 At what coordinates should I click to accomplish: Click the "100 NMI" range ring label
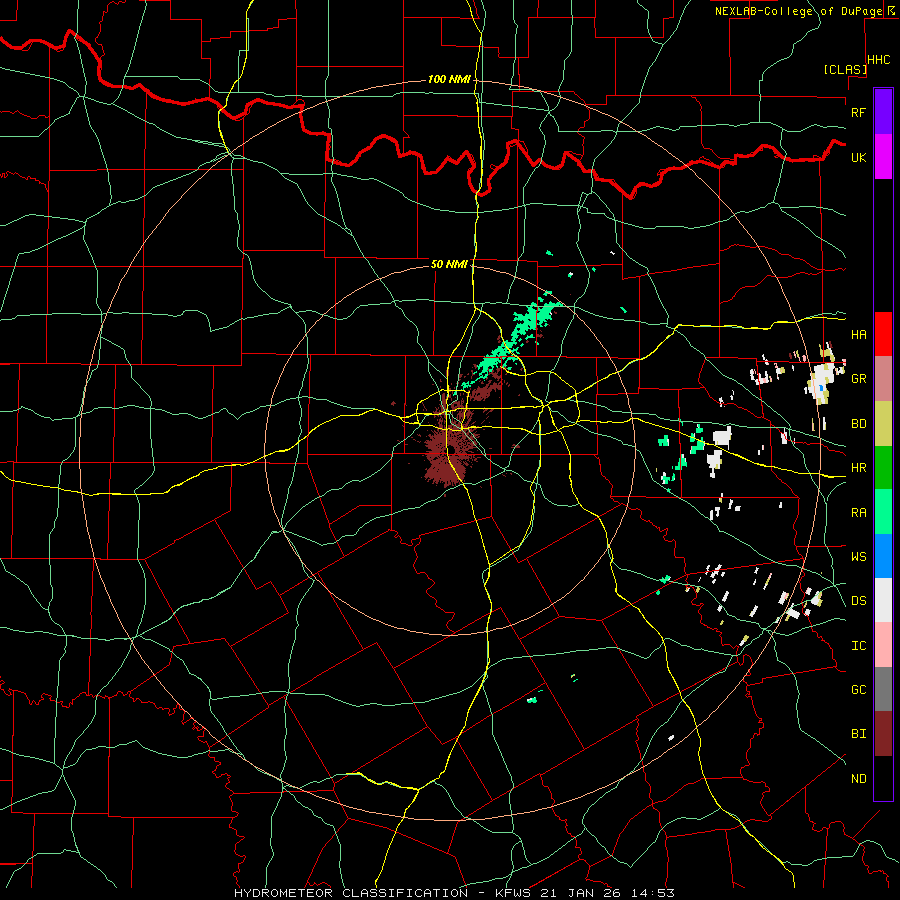tap(449, 79)
